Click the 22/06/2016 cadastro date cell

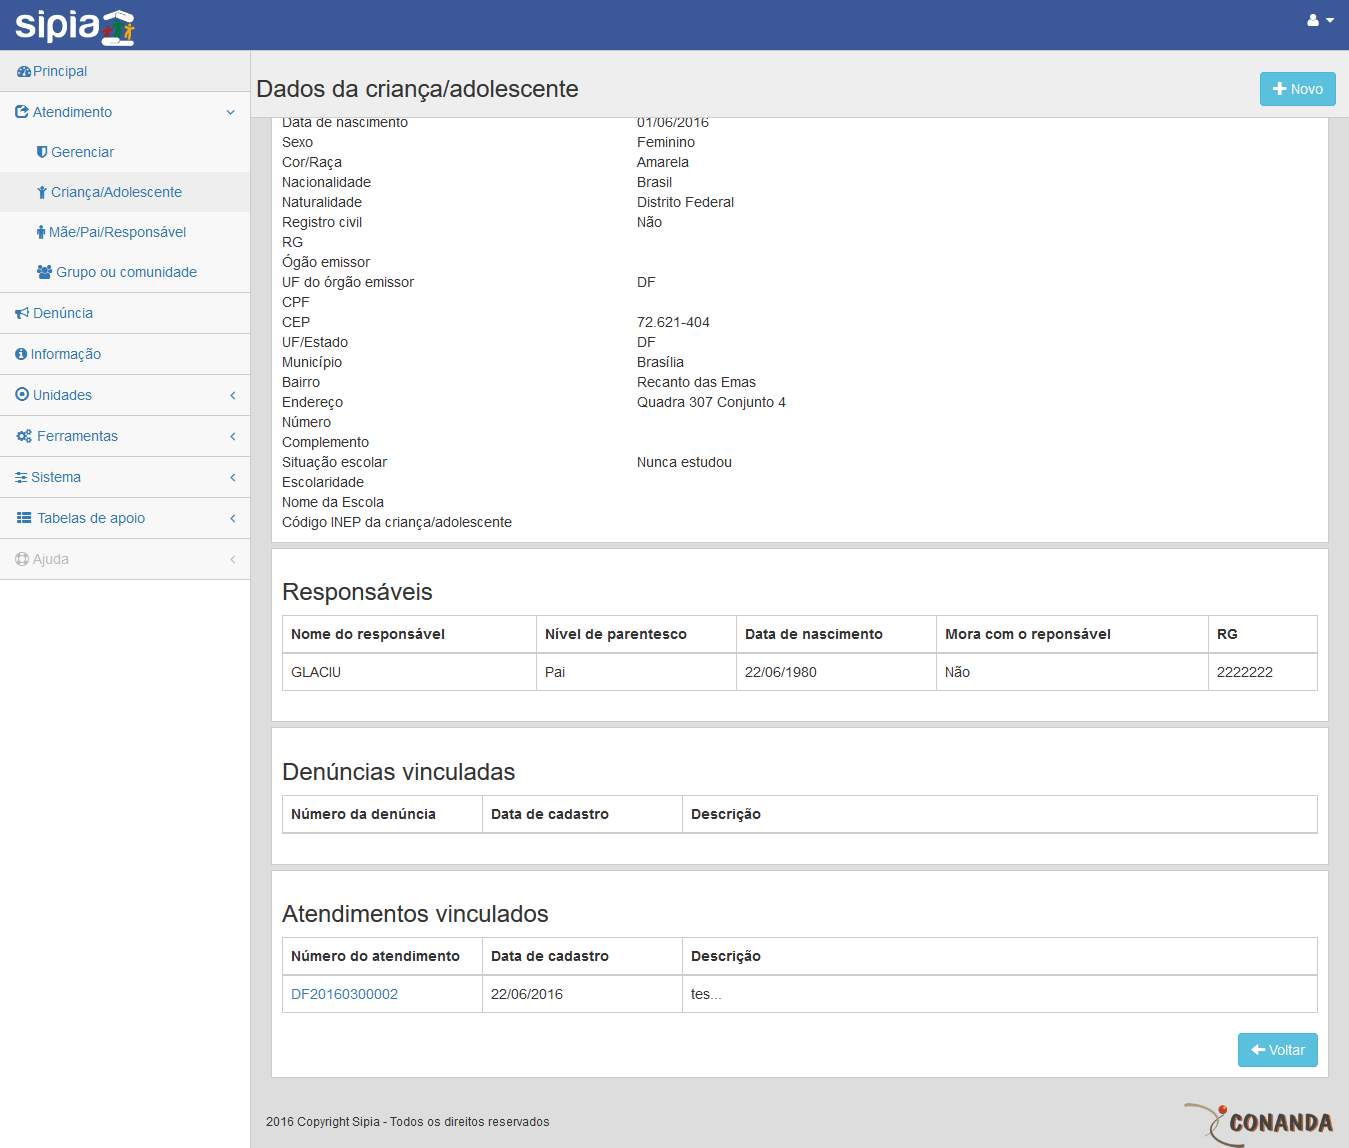pyautogui.click(x=582, y=994)
